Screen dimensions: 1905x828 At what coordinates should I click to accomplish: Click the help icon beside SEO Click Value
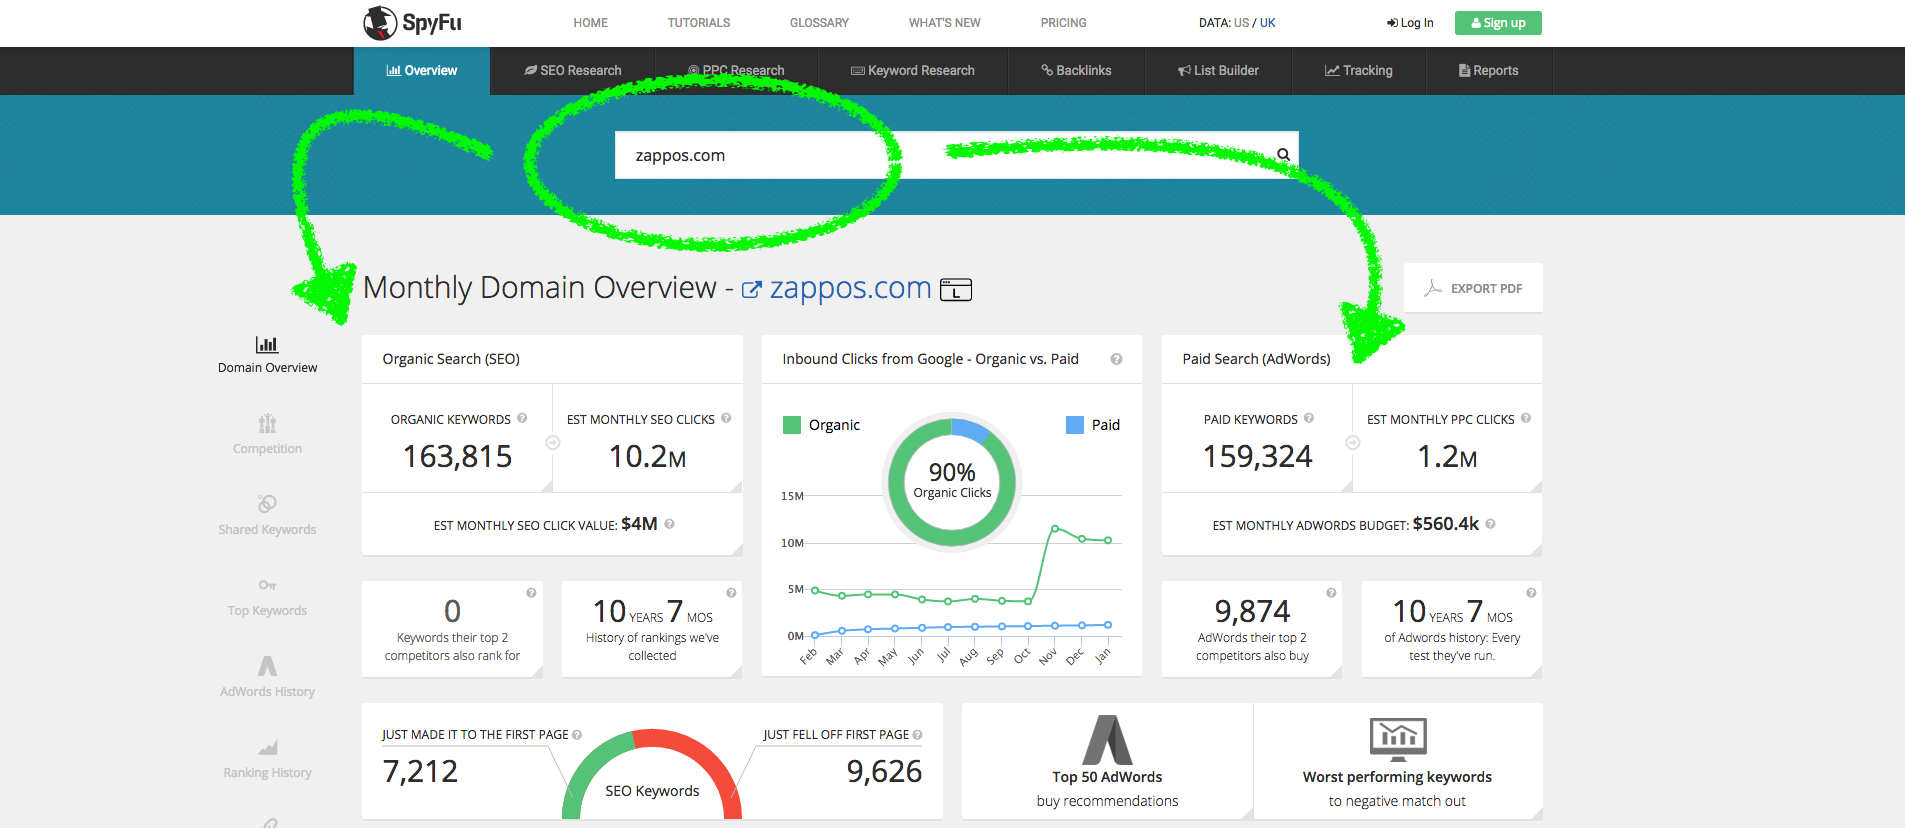(669, 523)
